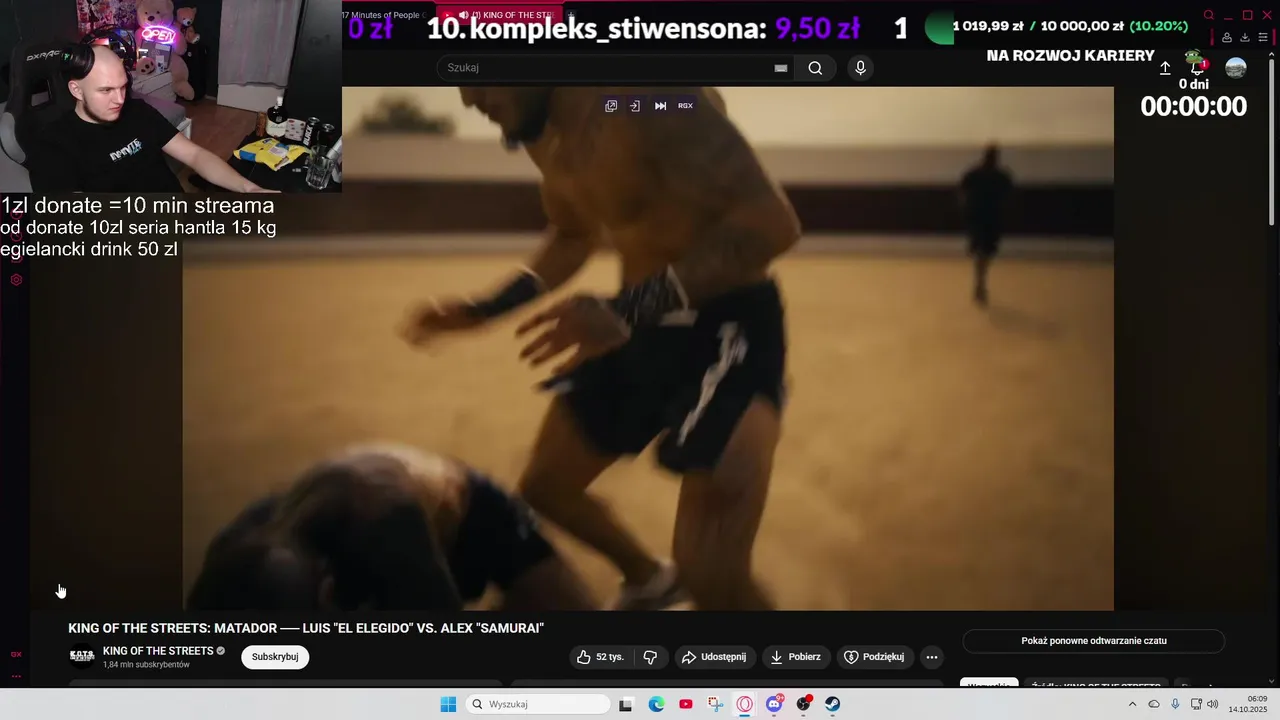Viewport: 1280px width, 720px height.
Task: Open Steam from the taskbar
Action: pyautogui.click(x=832, y=704)
